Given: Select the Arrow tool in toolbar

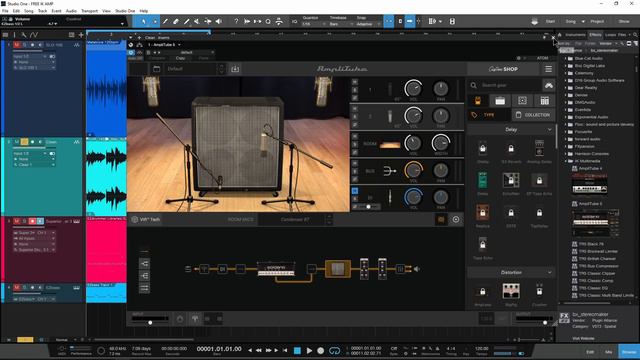Looking at the screenshot, I should coord(144,21).
